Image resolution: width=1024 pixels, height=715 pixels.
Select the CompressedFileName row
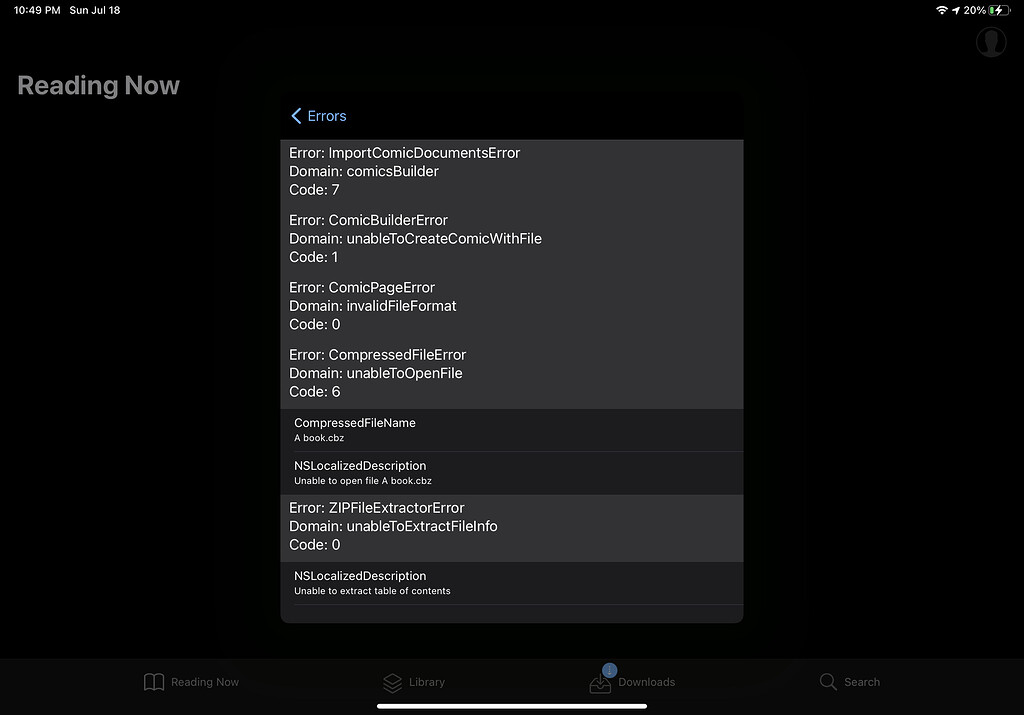[512, 430]
